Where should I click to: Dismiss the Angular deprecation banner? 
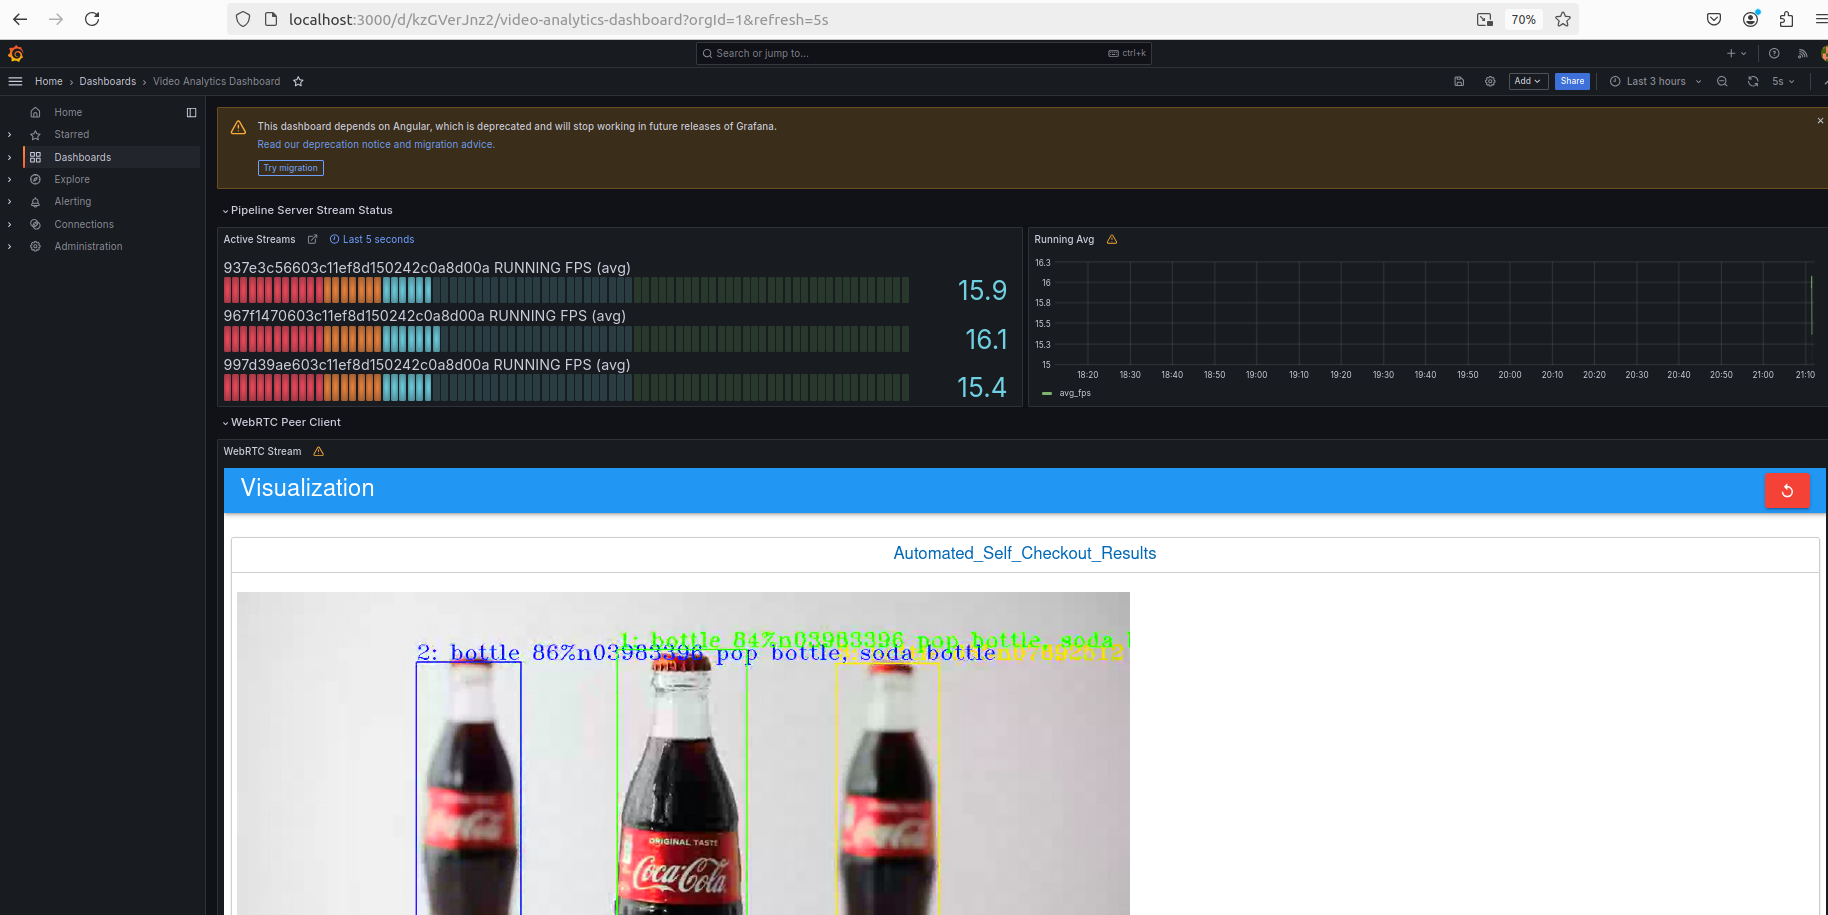tap(1820, 120)
